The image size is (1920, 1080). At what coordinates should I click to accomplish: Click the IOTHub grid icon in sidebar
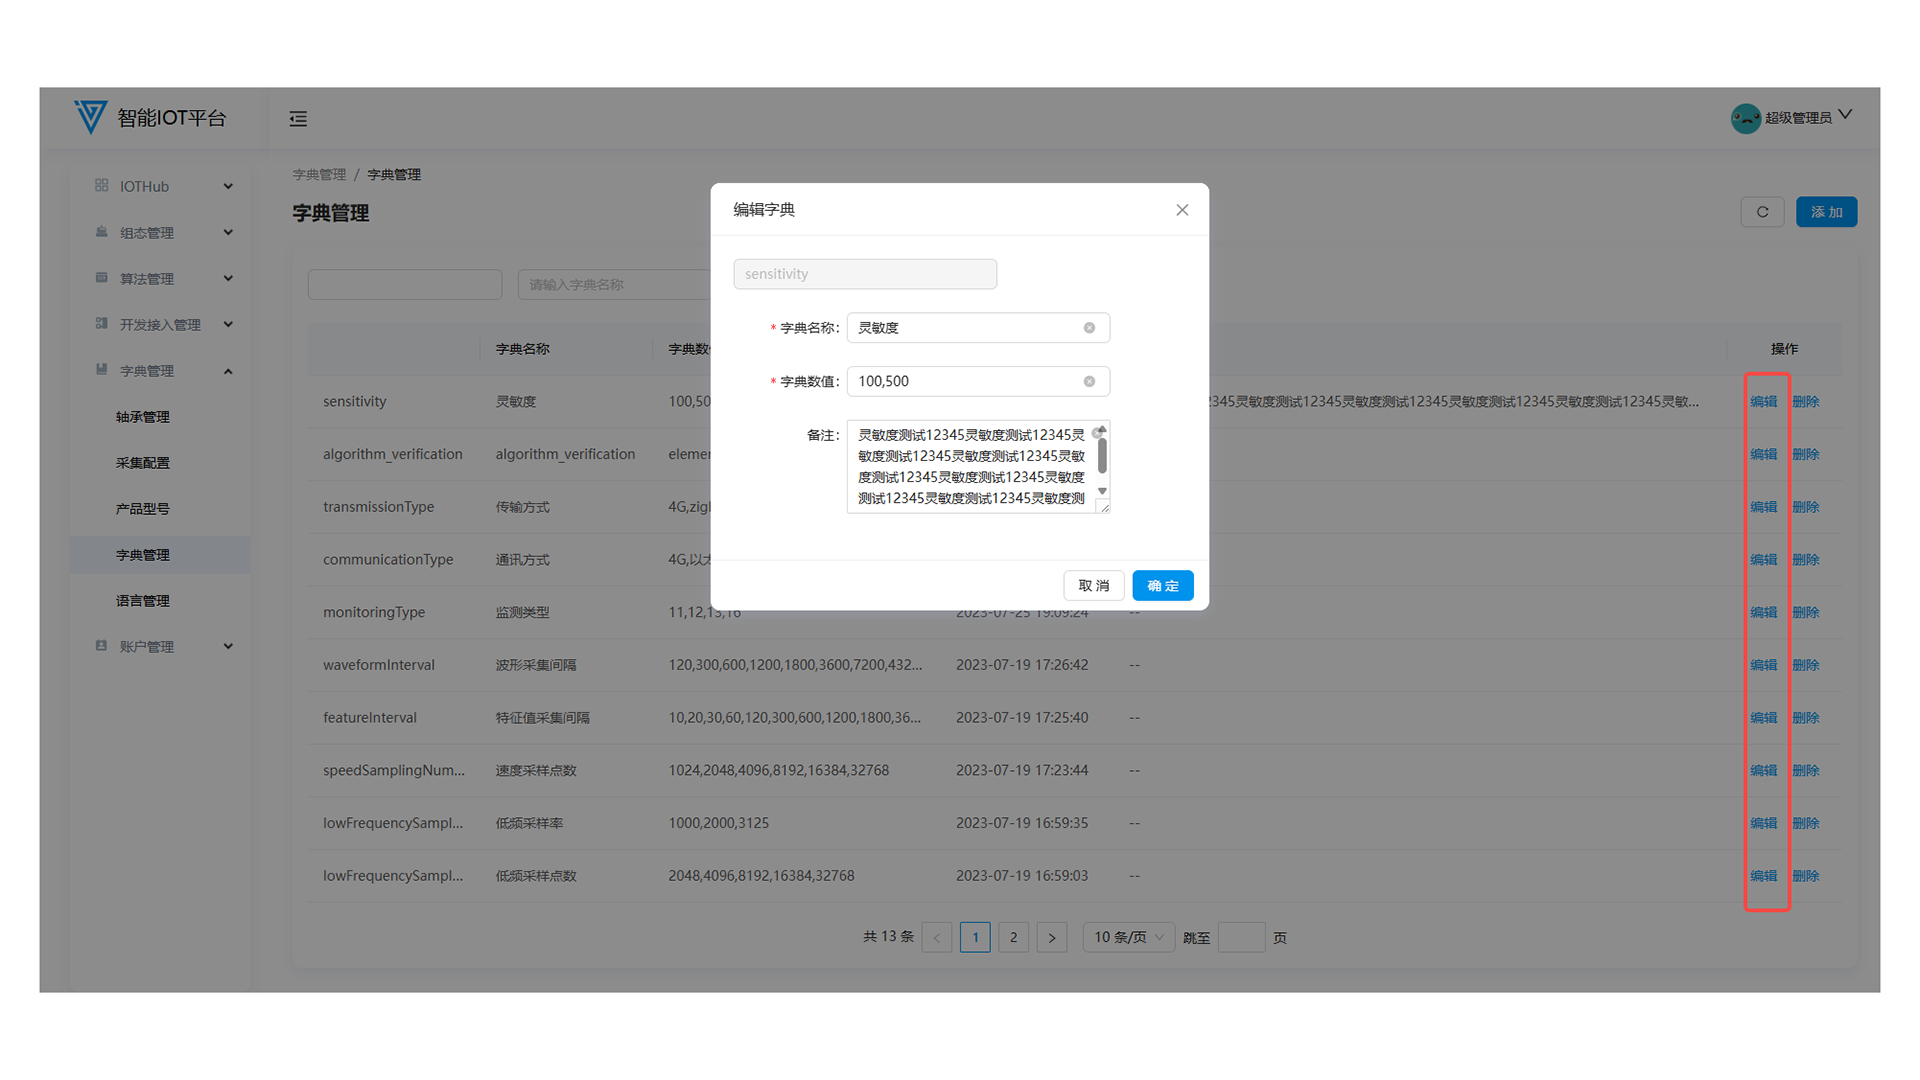(101, 186)
